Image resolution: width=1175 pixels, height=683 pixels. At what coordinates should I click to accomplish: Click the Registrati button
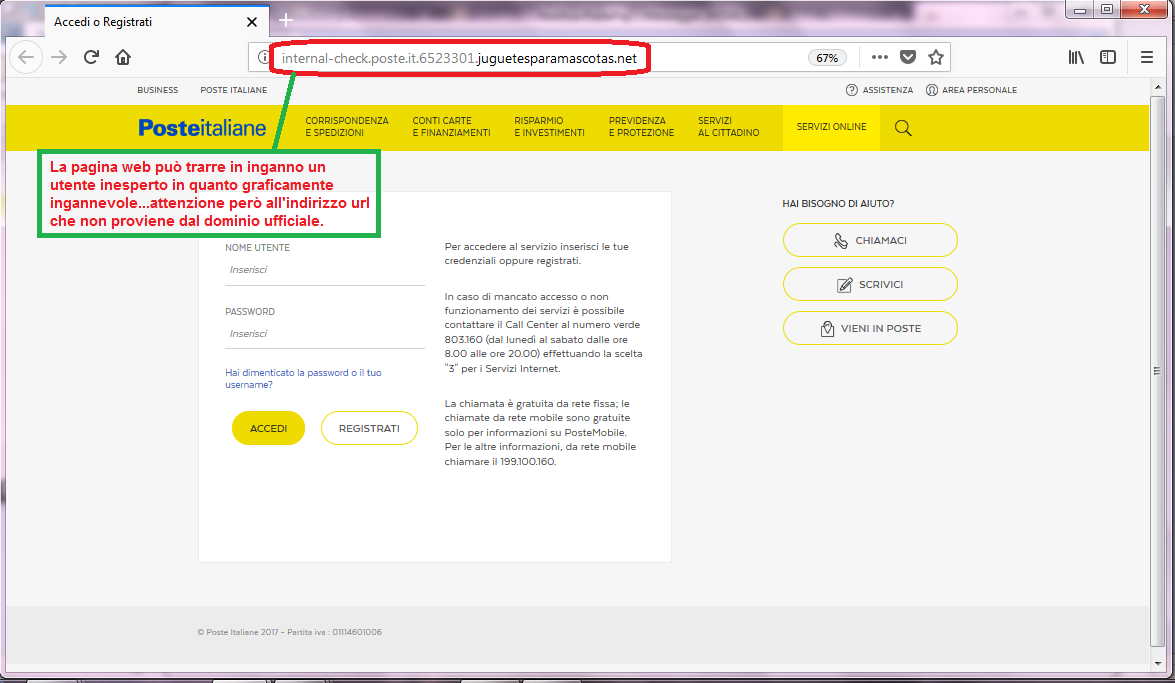[x=369, y=428]
